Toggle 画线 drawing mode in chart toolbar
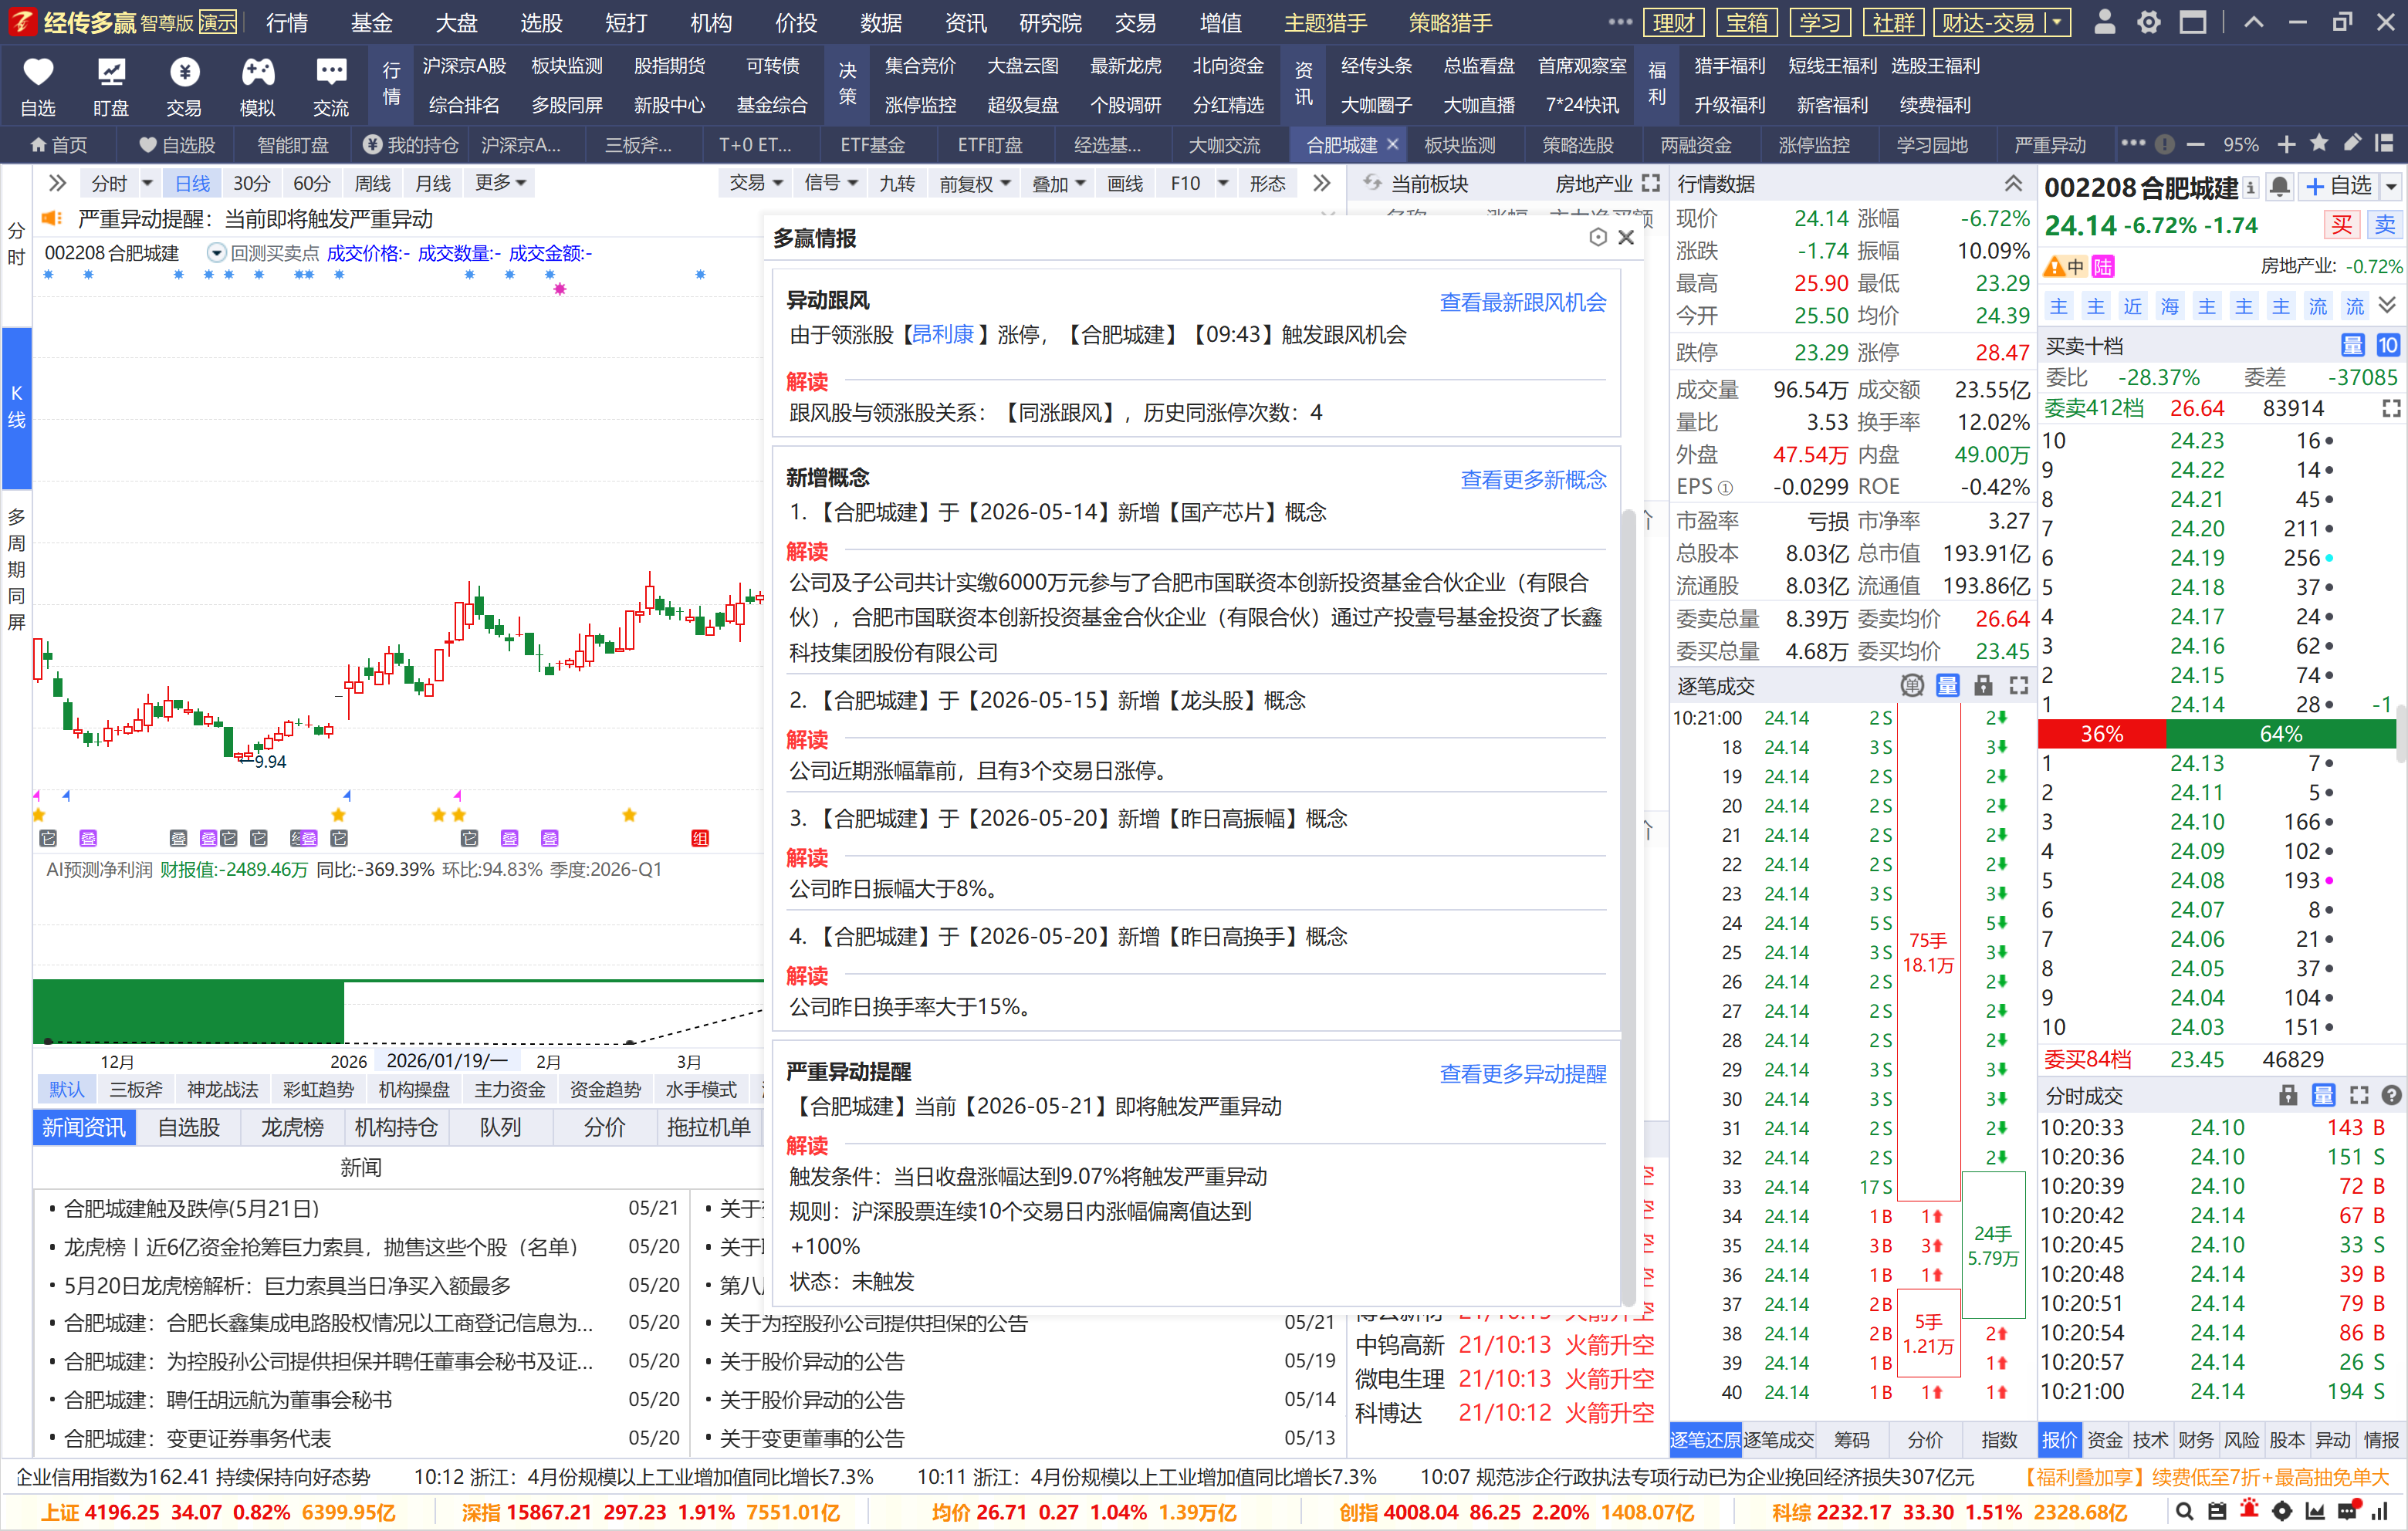The width and height of the screenshot is (2408, 1531). click(1125, 184)
